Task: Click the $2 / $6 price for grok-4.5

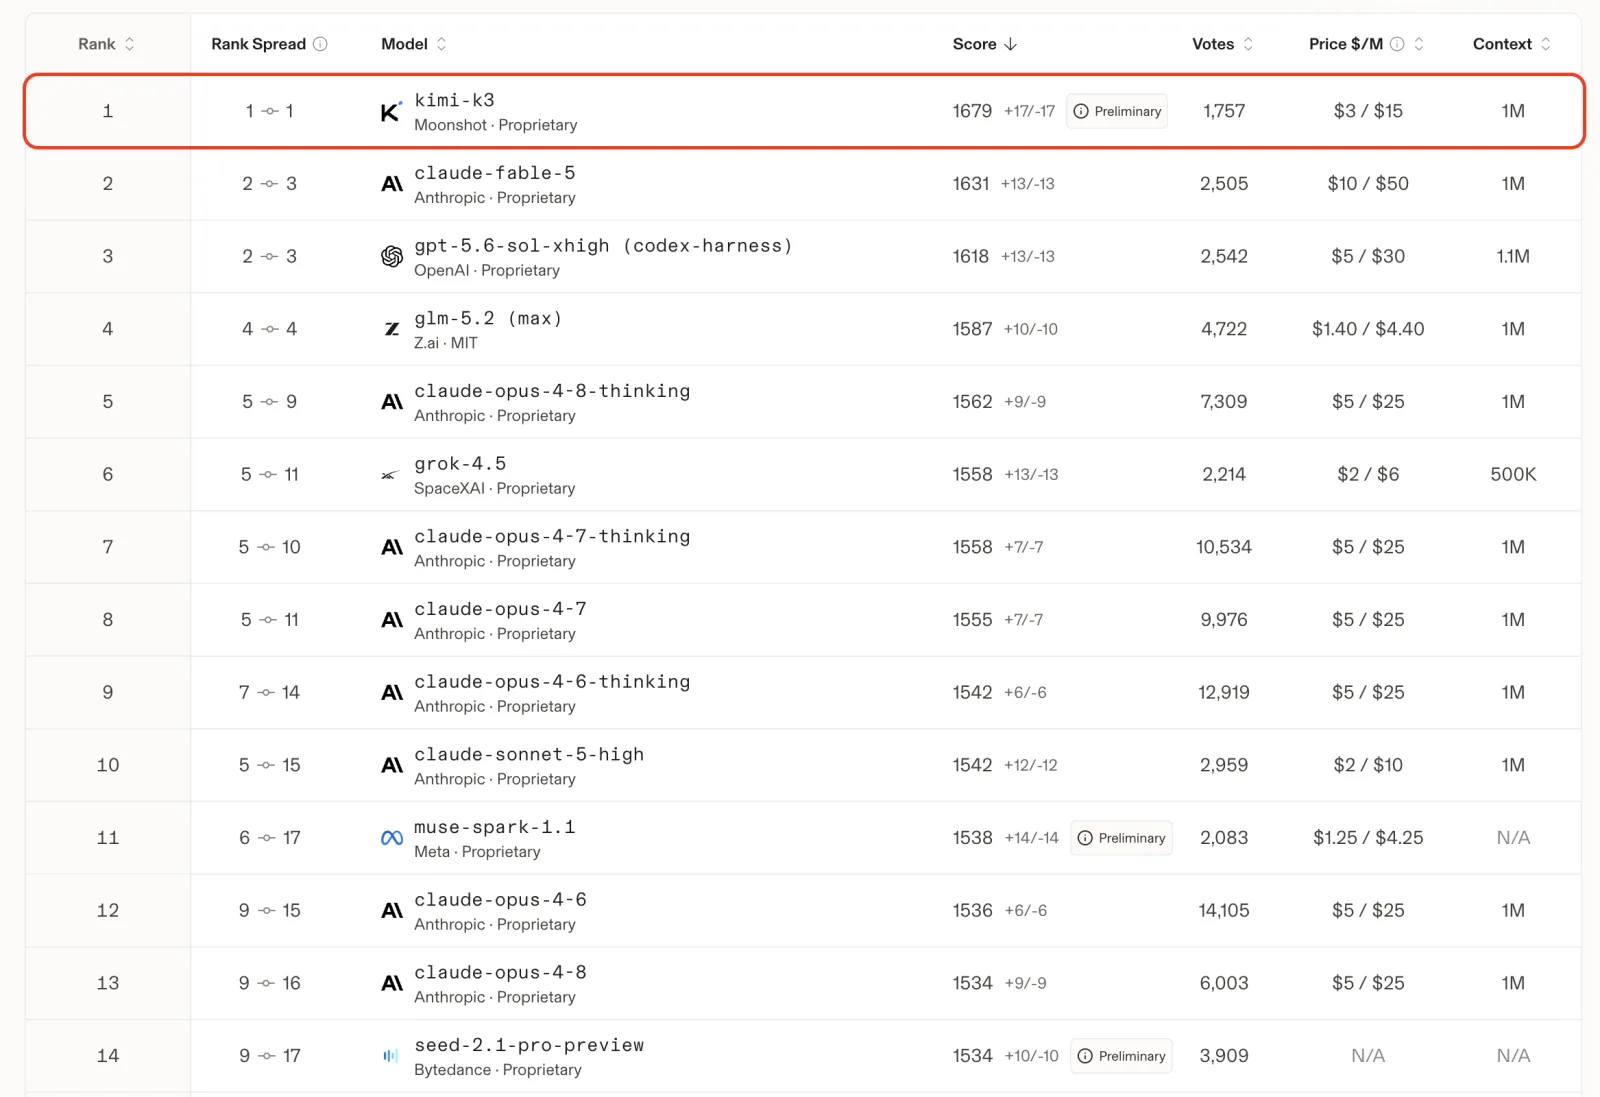Action: coord(1368,475)
